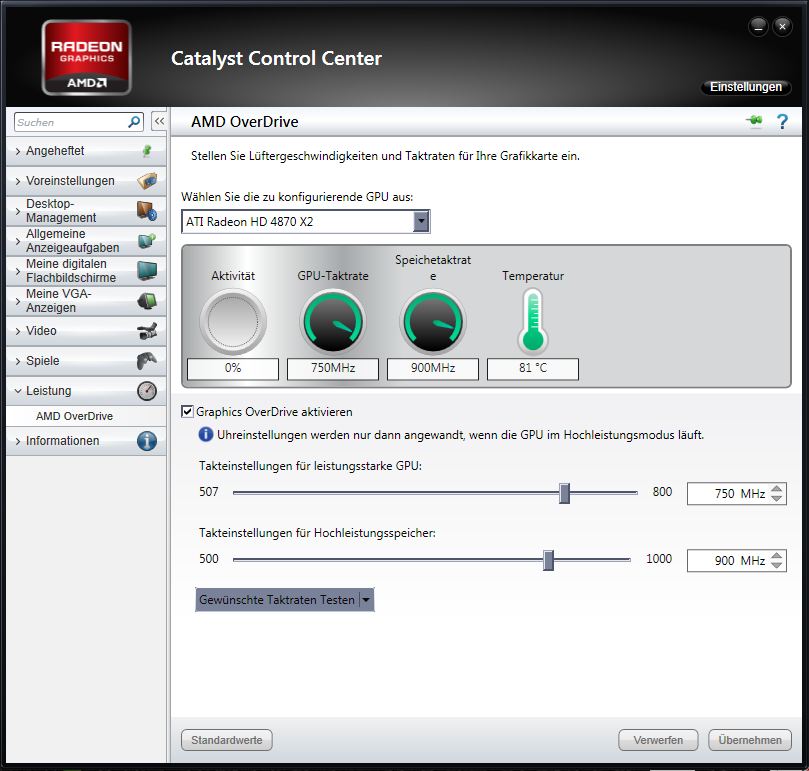Decrease memory clock with down arrow
Viewport: 809px width, 771px height.
(776, 565)
